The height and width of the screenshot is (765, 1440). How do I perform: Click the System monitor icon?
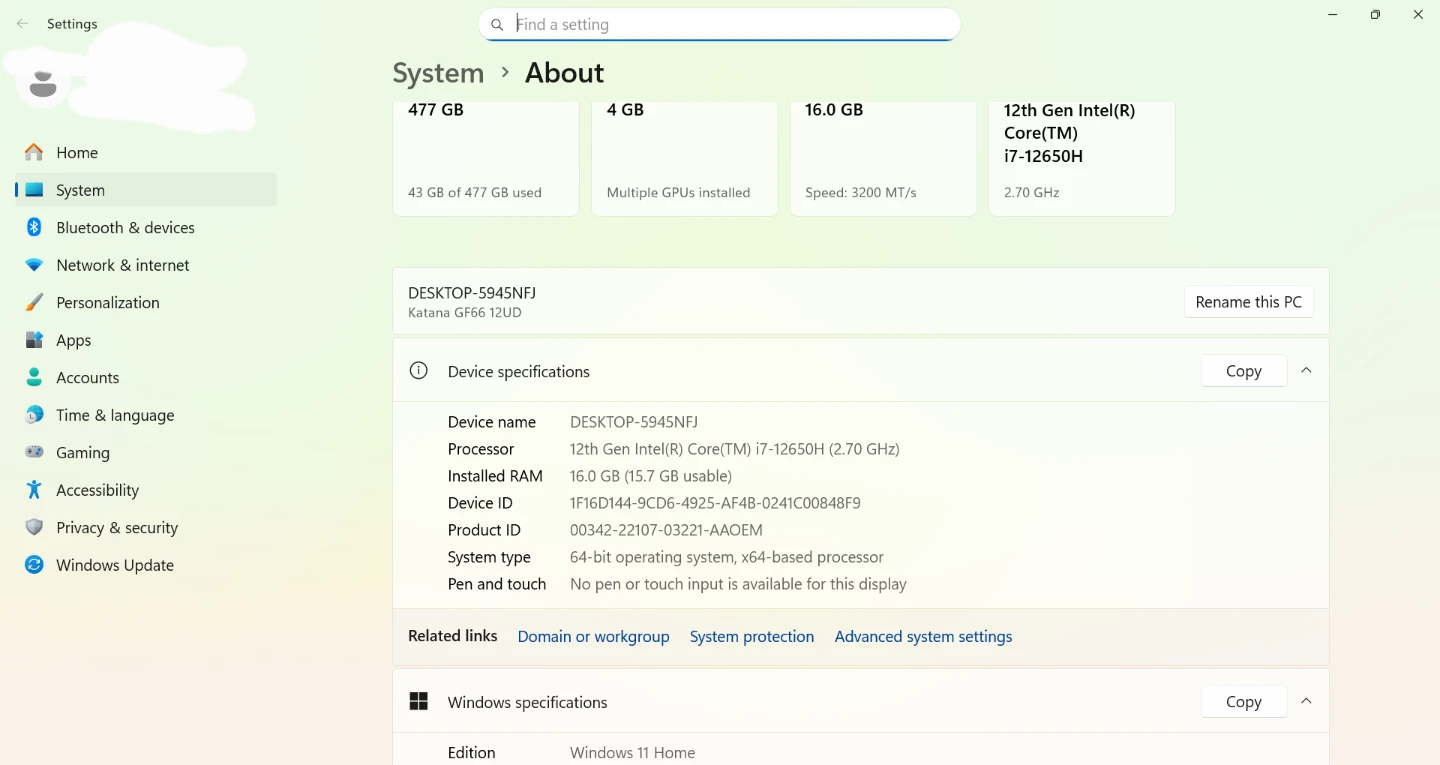(x=34, y=190)
